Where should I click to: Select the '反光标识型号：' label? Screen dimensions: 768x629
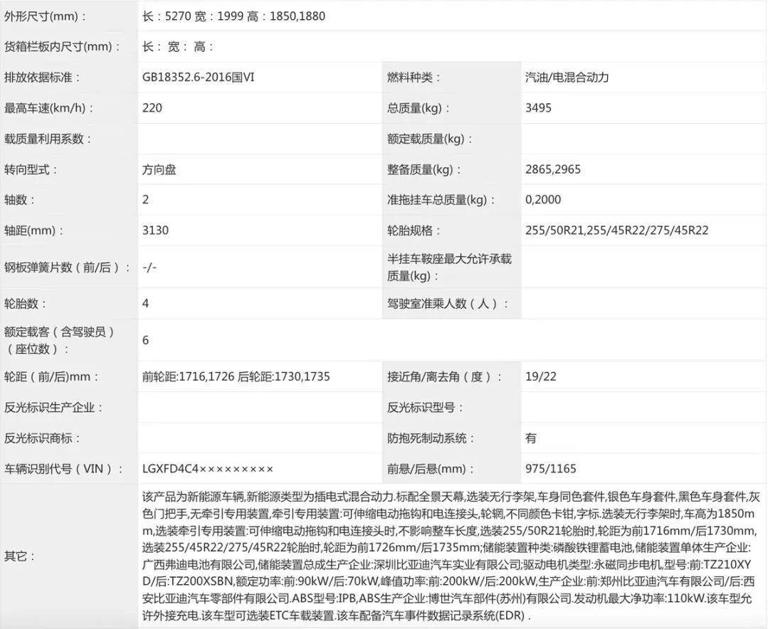425,408
